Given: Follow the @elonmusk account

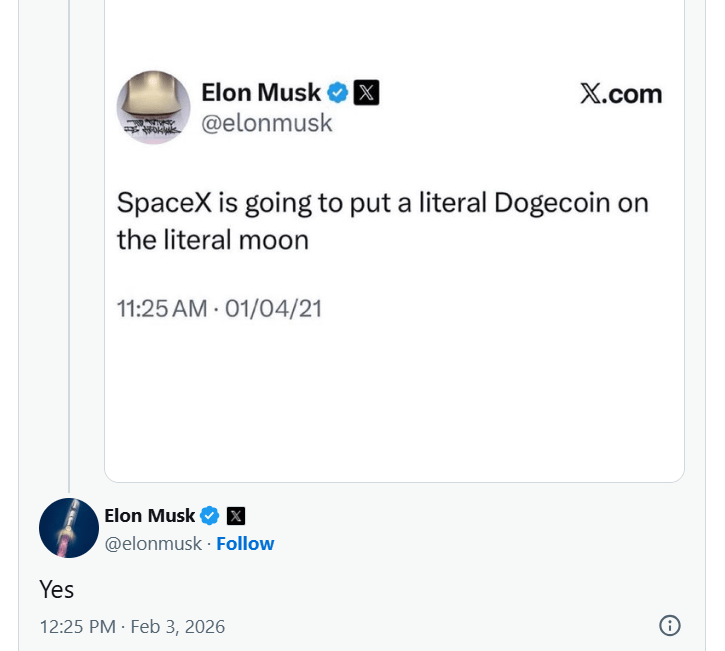Looking at the screenshot, I should [x=245, y=543].
